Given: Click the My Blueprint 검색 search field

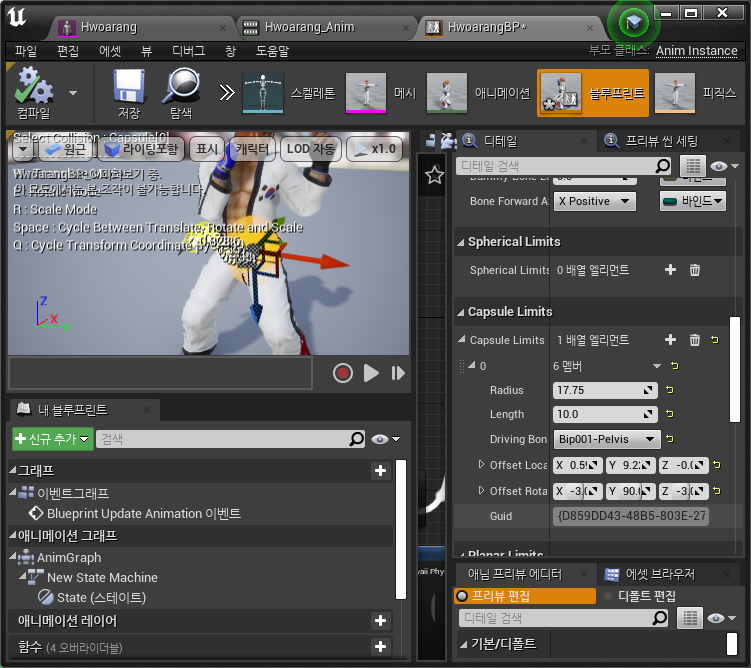Looking at the screenshot, I should tap(230, 439).
